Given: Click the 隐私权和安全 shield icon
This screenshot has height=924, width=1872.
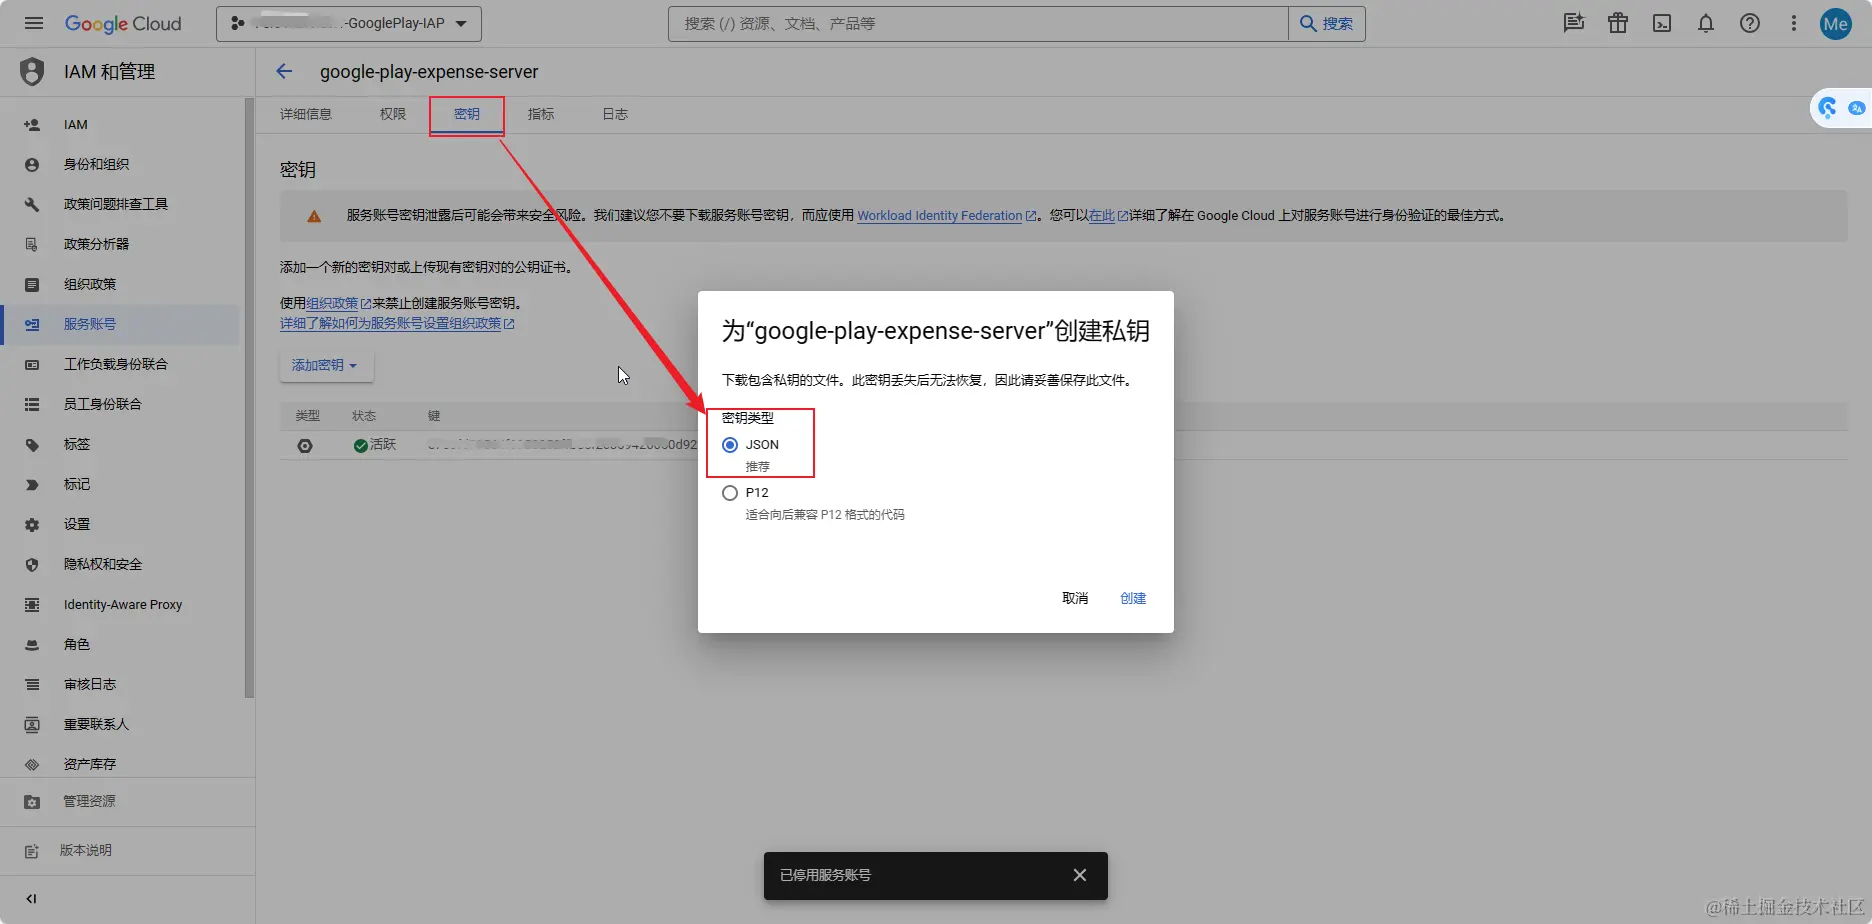Looking at the screenshot, I should pyautogui.click(x=32, y=564).
